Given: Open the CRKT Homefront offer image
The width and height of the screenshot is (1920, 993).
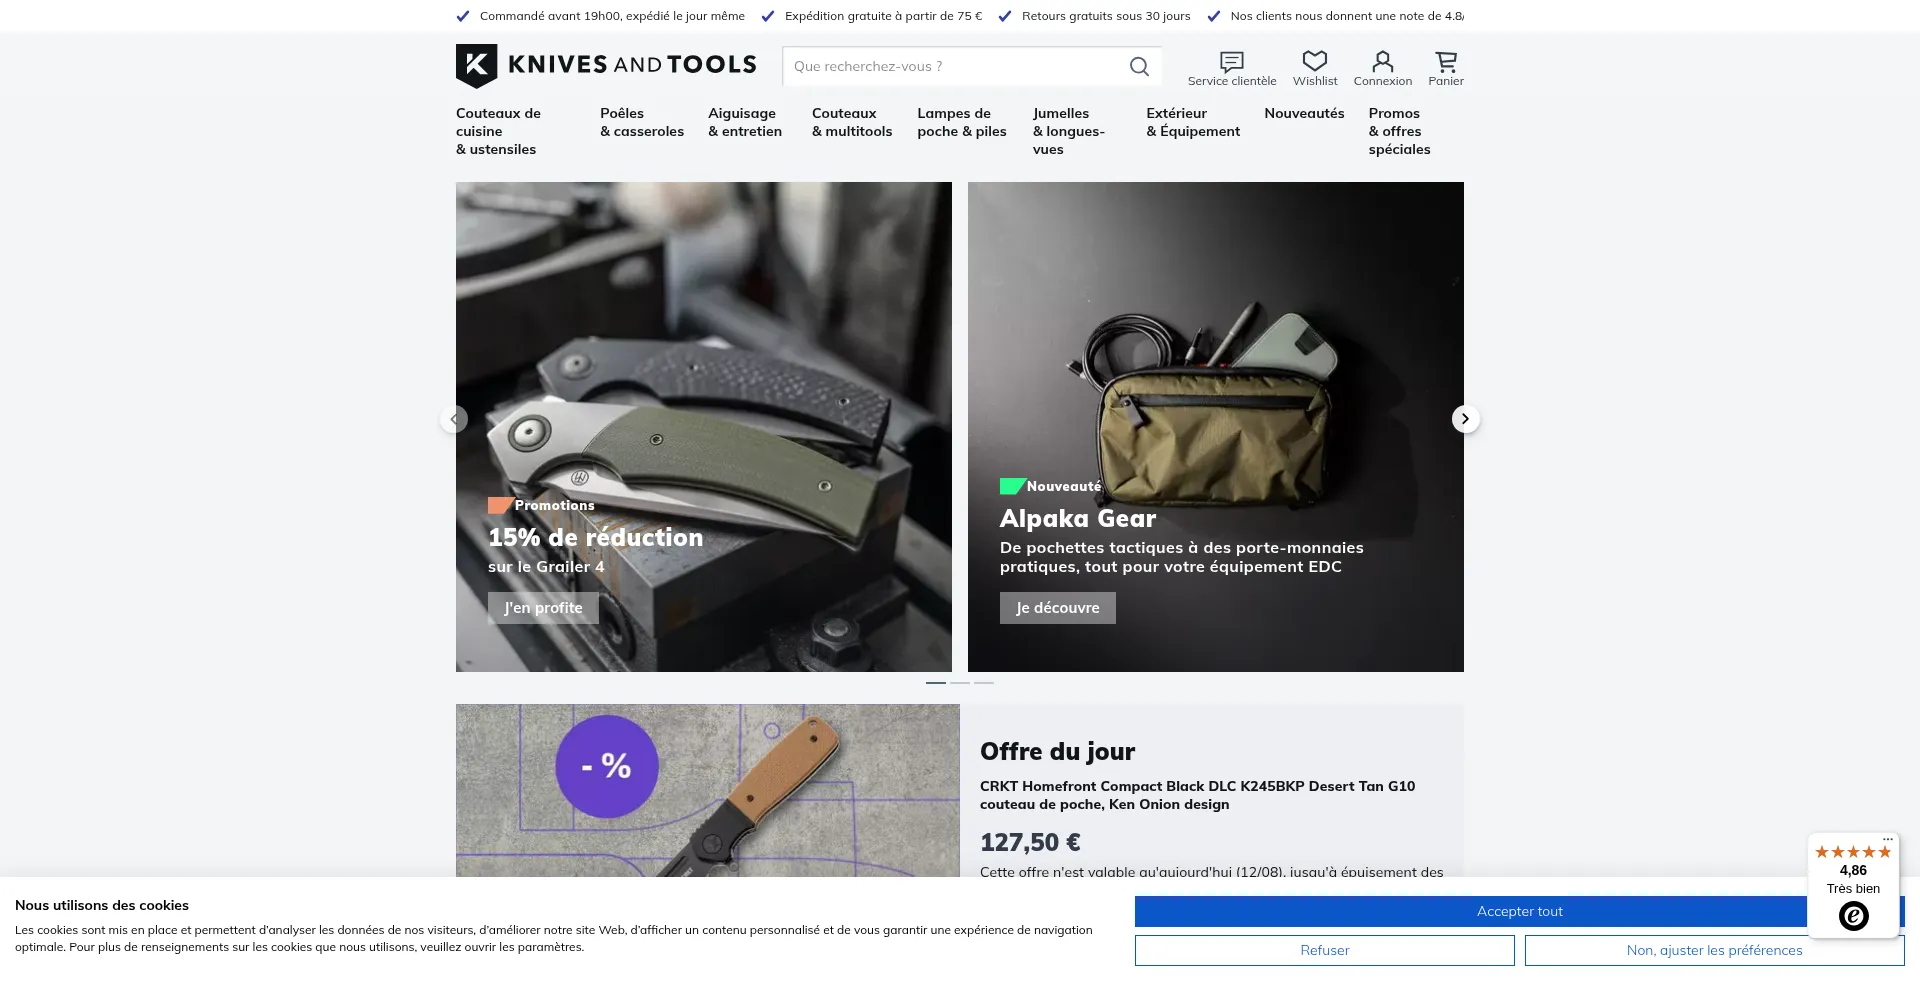Looking at the screenshot, I should pyautogui.click(x=708, y=790).
